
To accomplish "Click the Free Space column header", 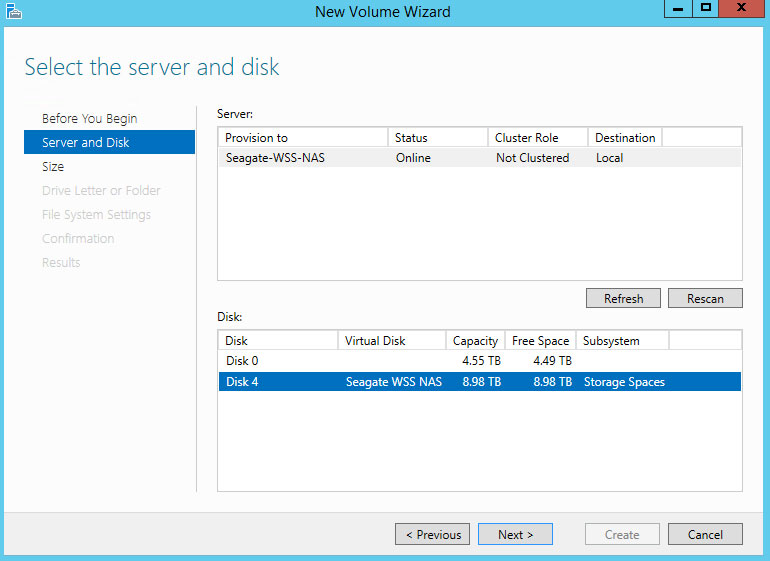I will pos(540,341).
